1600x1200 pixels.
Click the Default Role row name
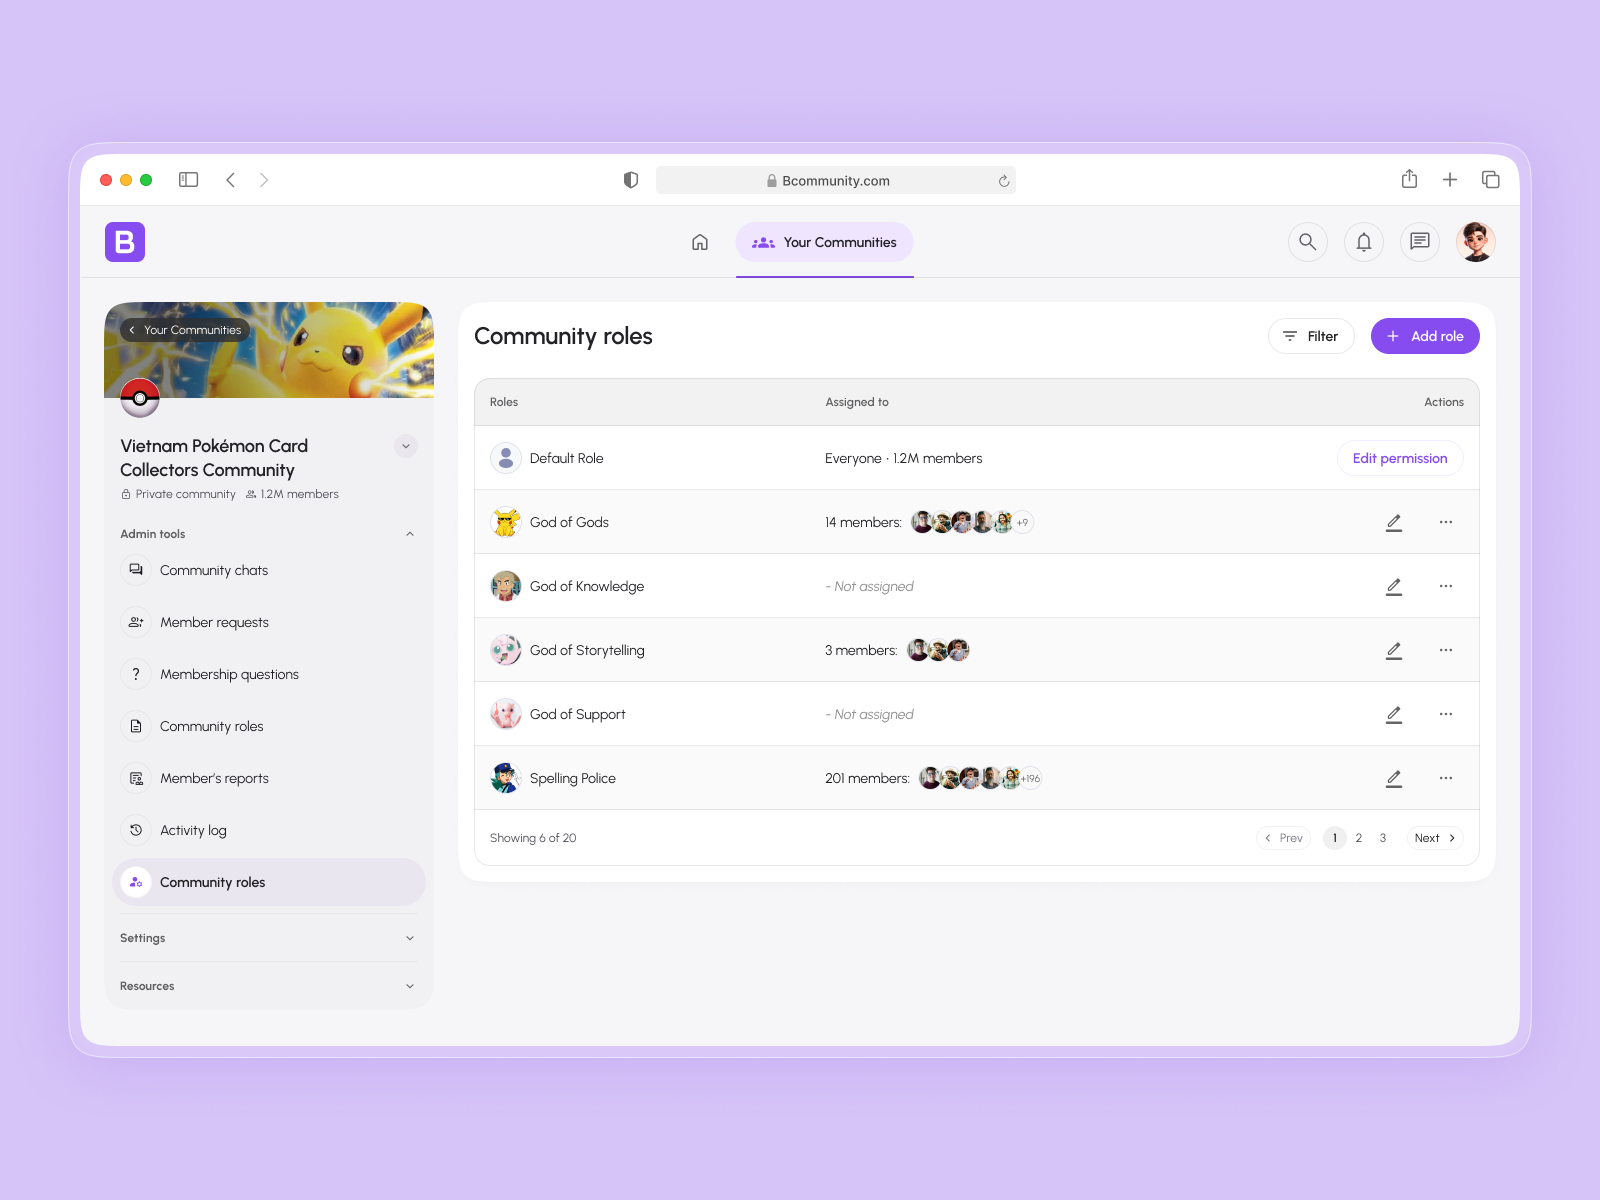567,458
